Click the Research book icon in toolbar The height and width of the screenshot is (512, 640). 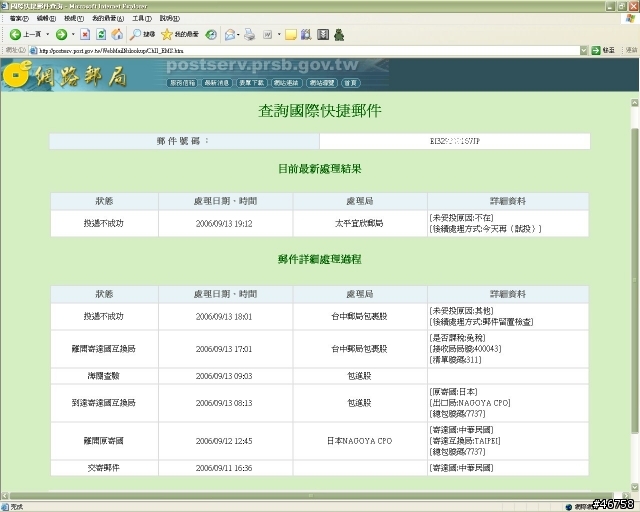306,35
